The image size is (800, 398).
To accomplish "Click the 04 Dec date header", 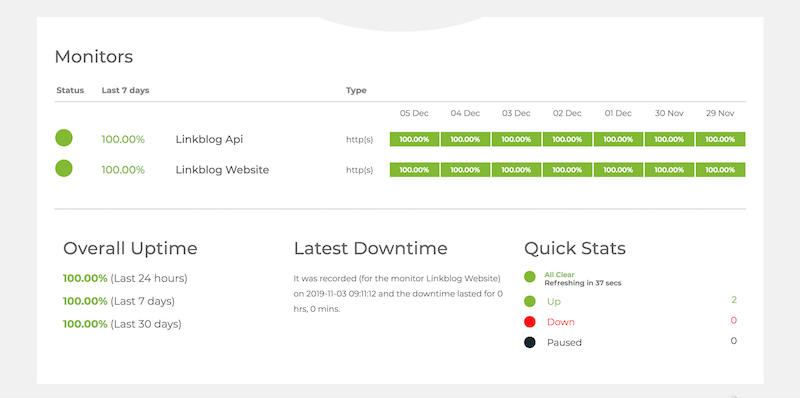I will [x=465, y=113].
